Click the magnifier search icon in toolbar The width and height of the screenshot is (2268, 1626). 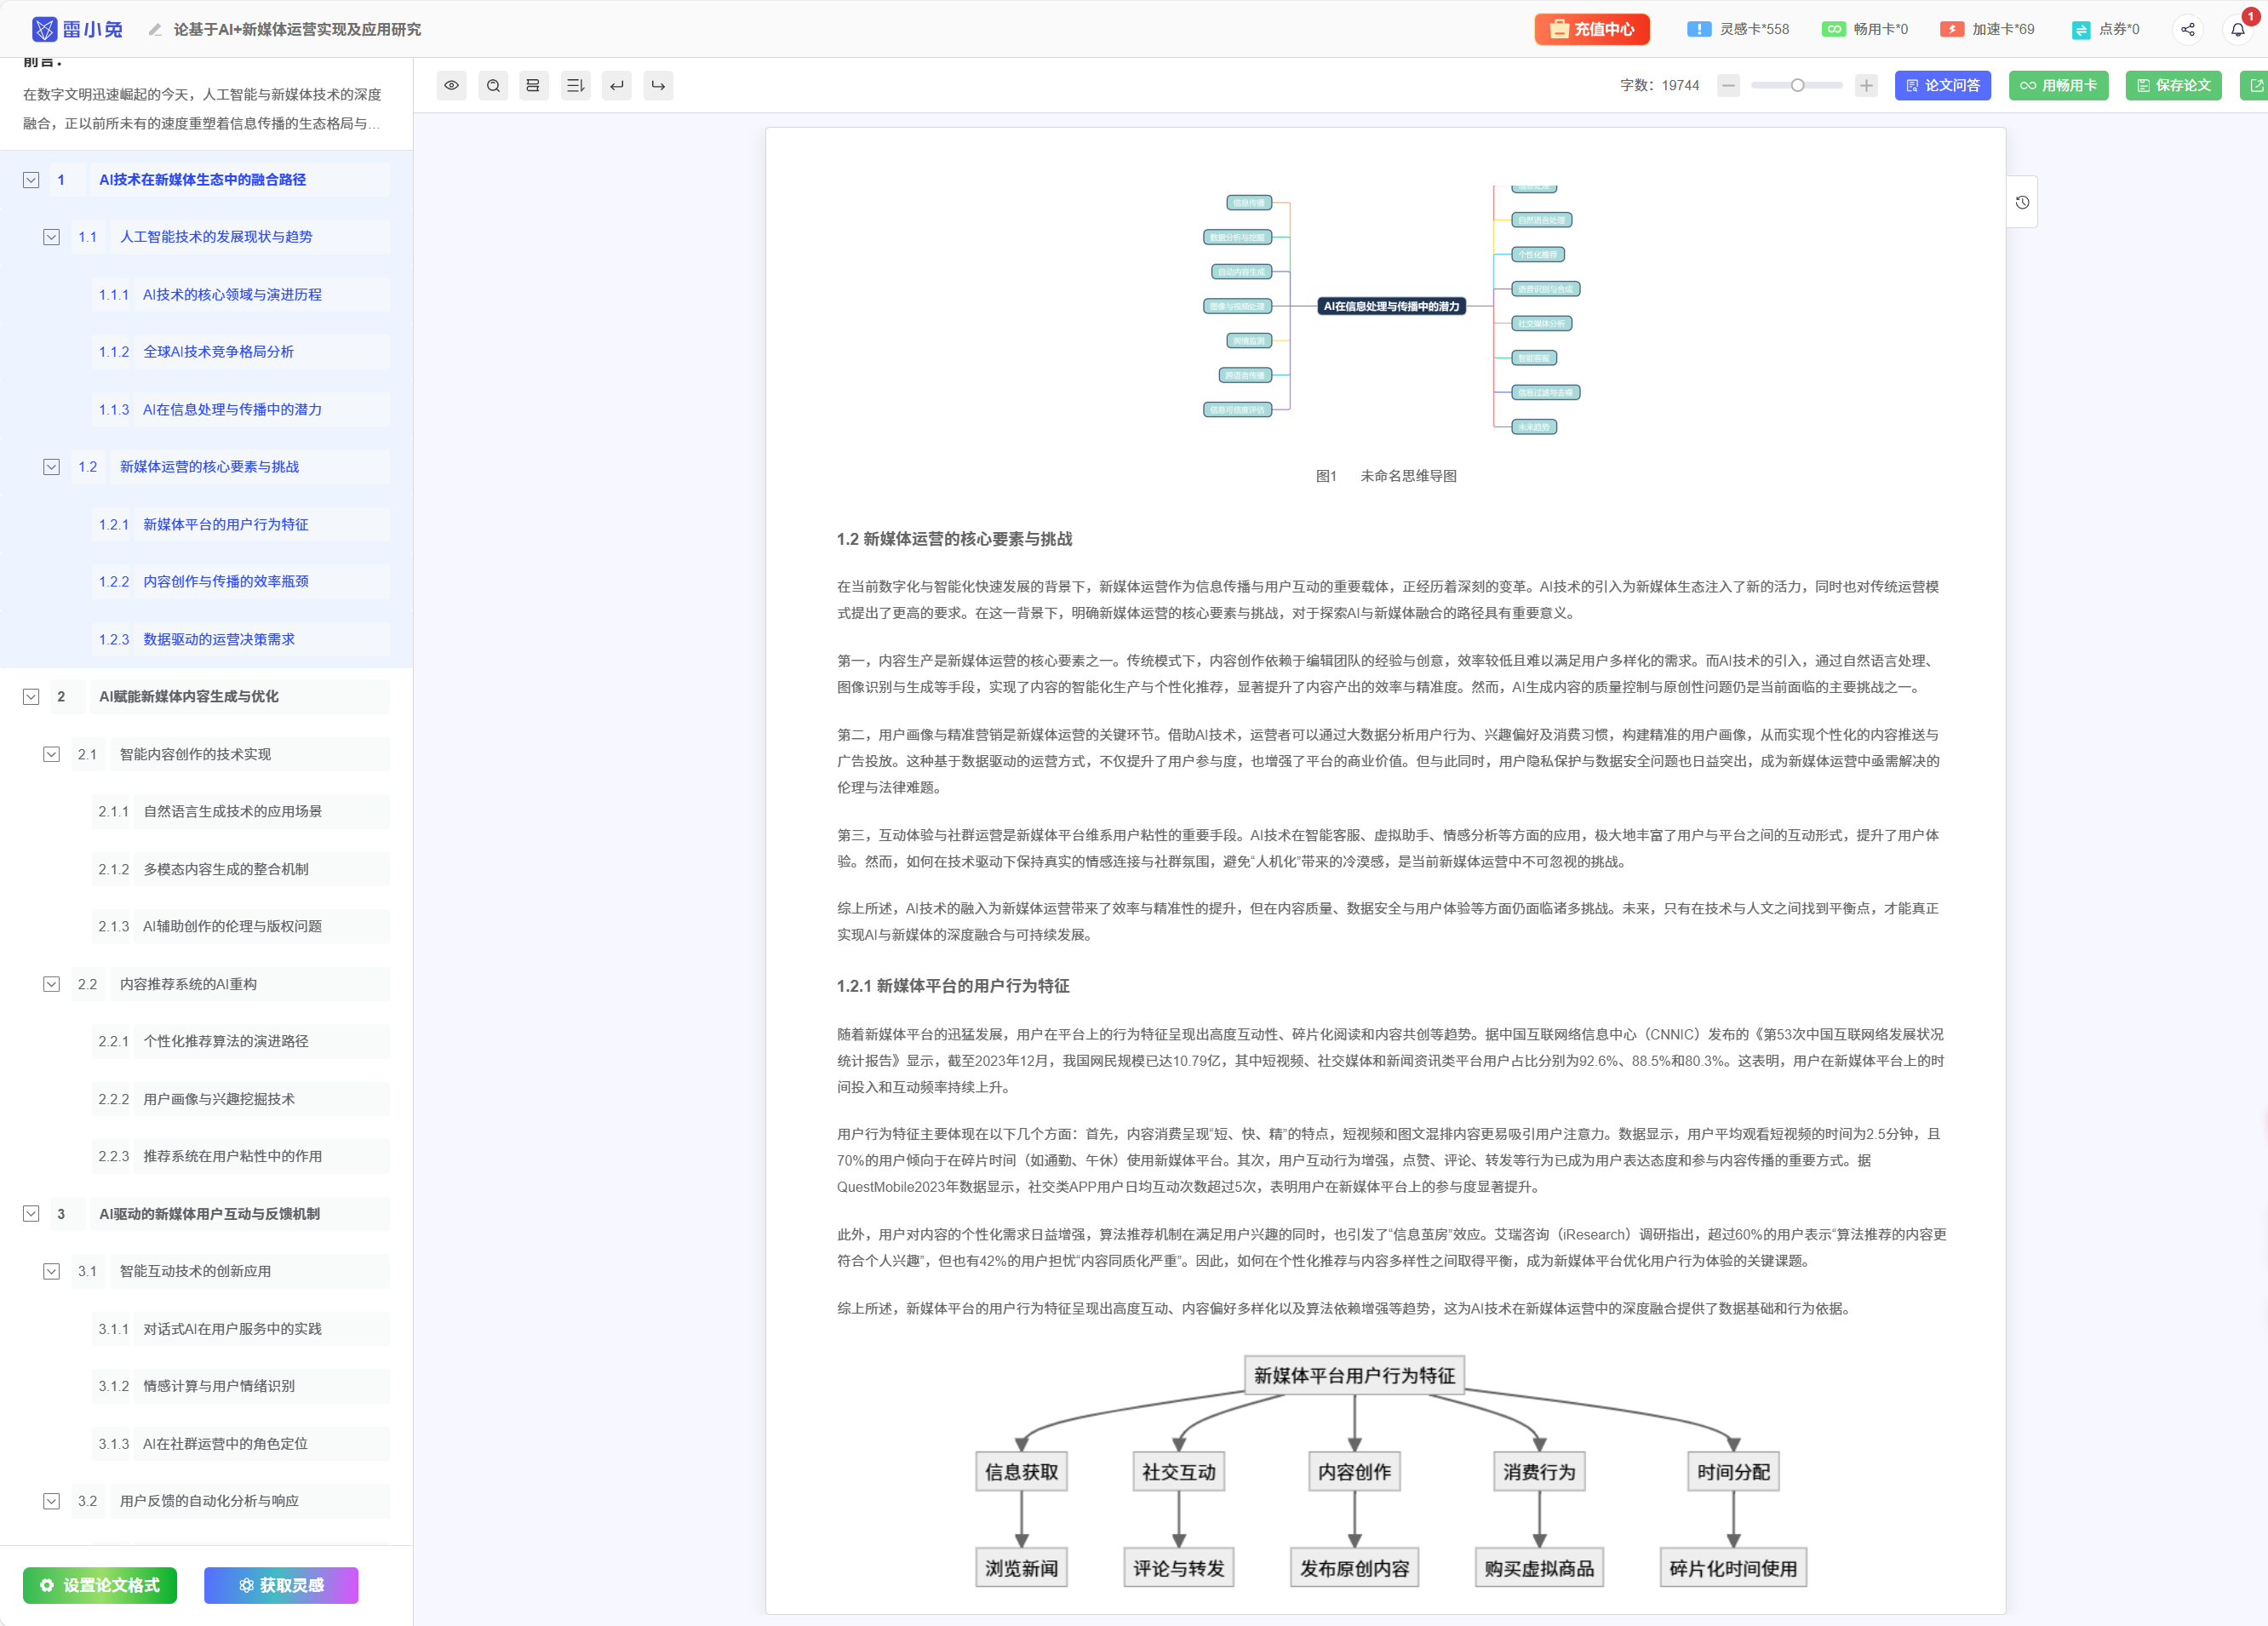click(493, 86)
